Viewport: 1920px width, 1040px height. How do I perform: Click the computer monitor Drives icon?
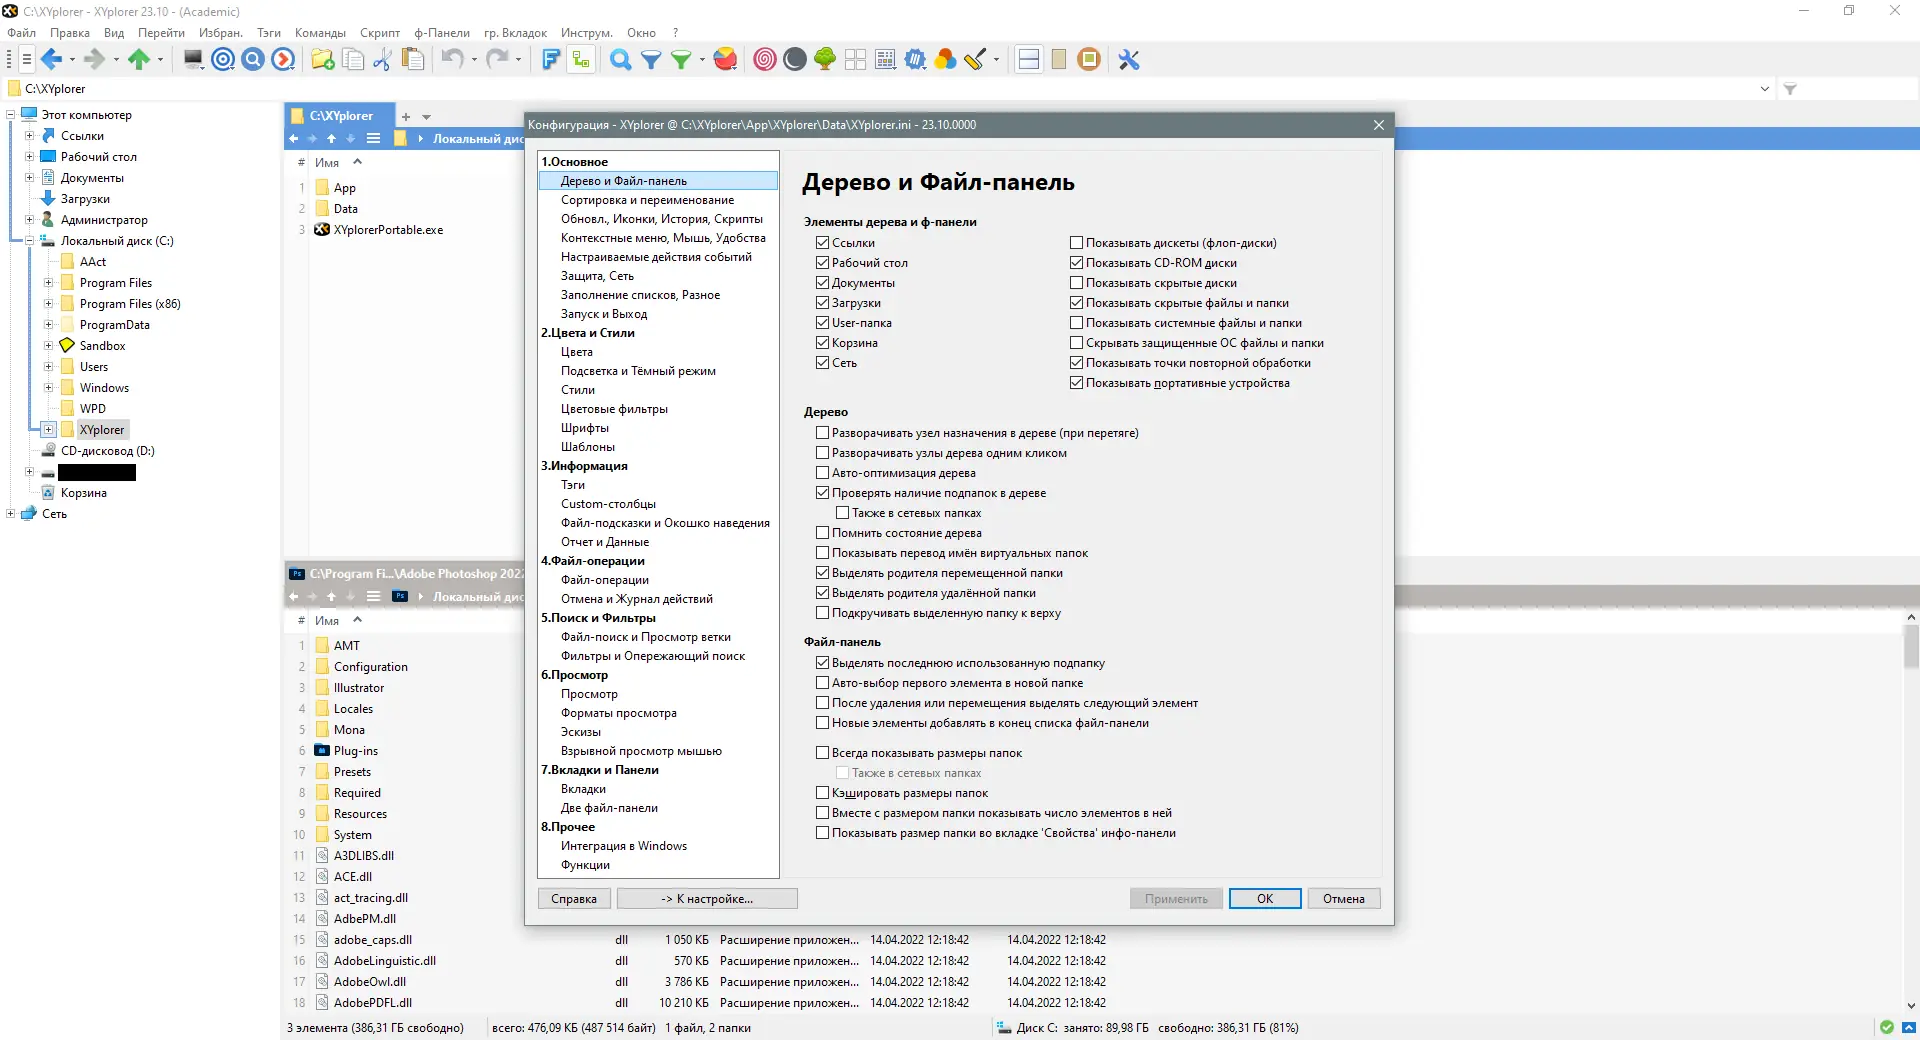[193, 60]
